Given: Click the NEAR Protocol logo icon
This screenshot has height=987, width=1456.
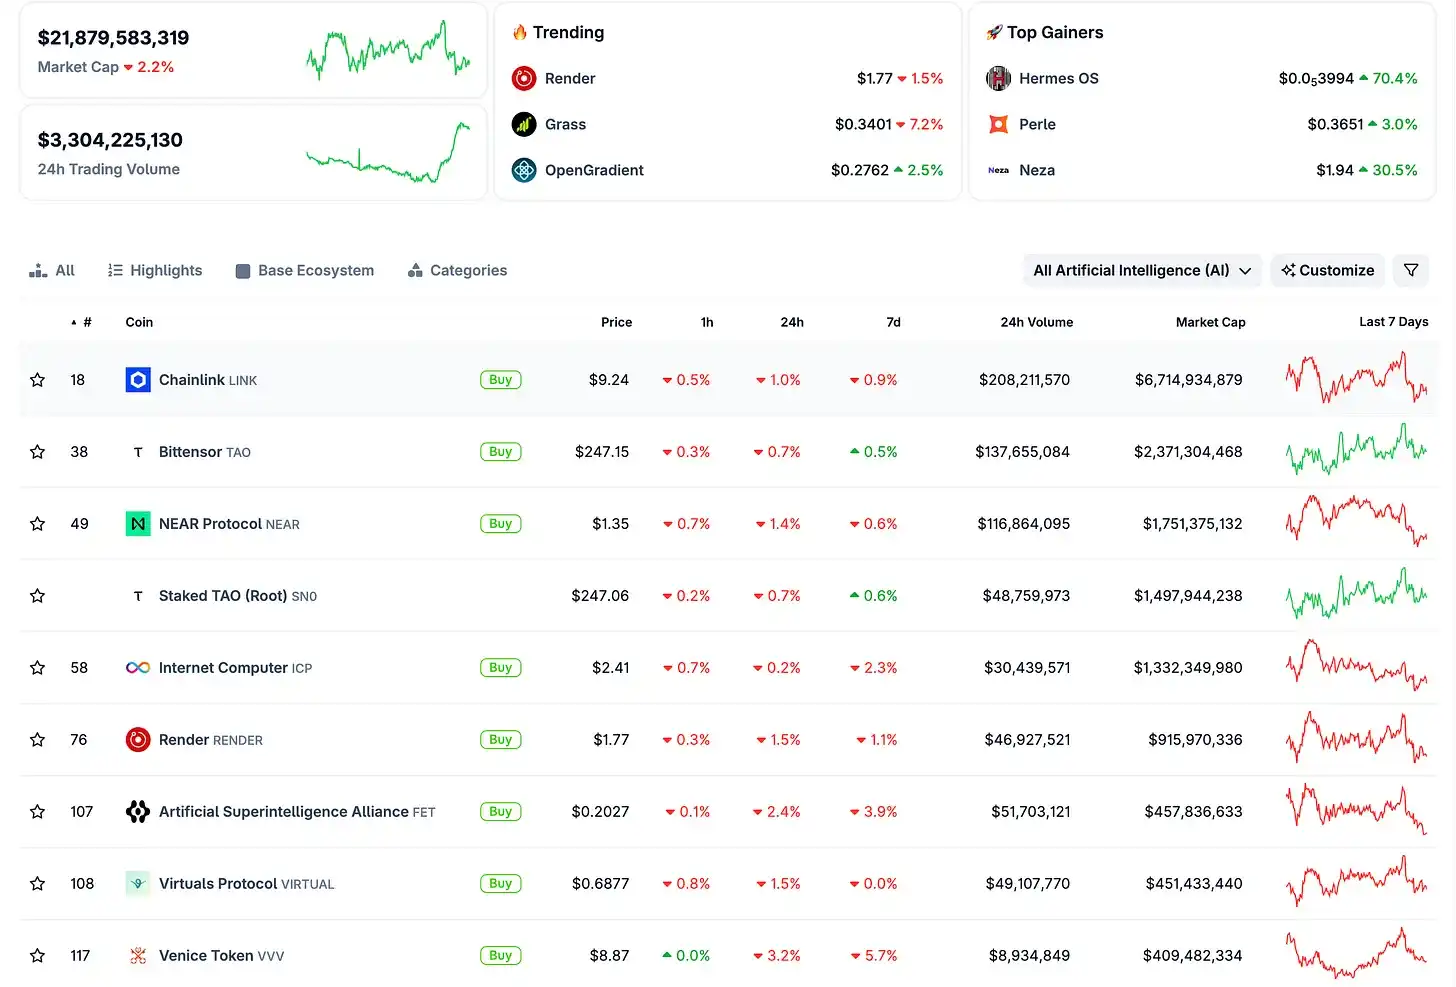Looking at the screenshot, I should coord(138,524).
